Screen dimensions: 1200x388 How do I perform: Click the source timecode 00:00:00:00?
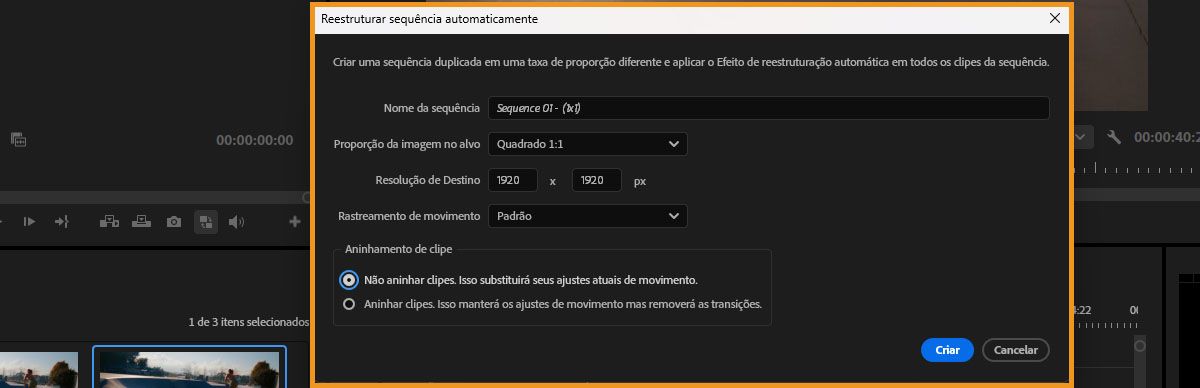(x=255, y=140)
